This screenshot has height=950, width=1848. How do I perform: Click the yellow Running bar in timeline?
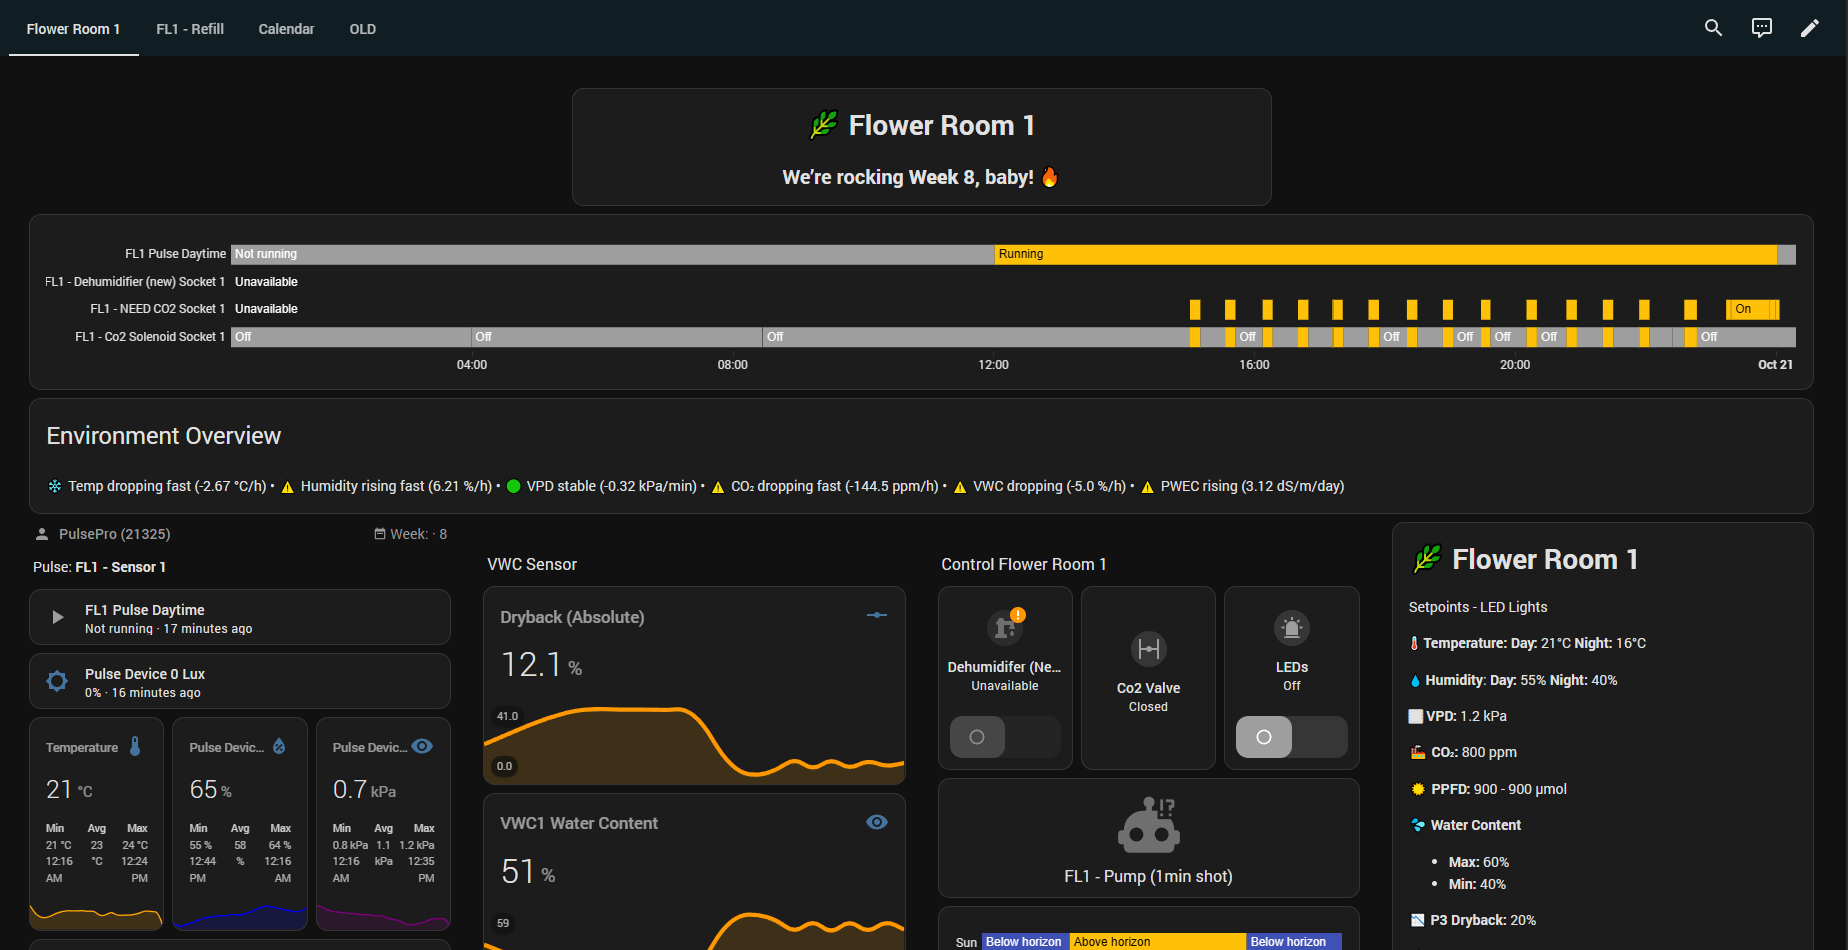(1385, 254)
